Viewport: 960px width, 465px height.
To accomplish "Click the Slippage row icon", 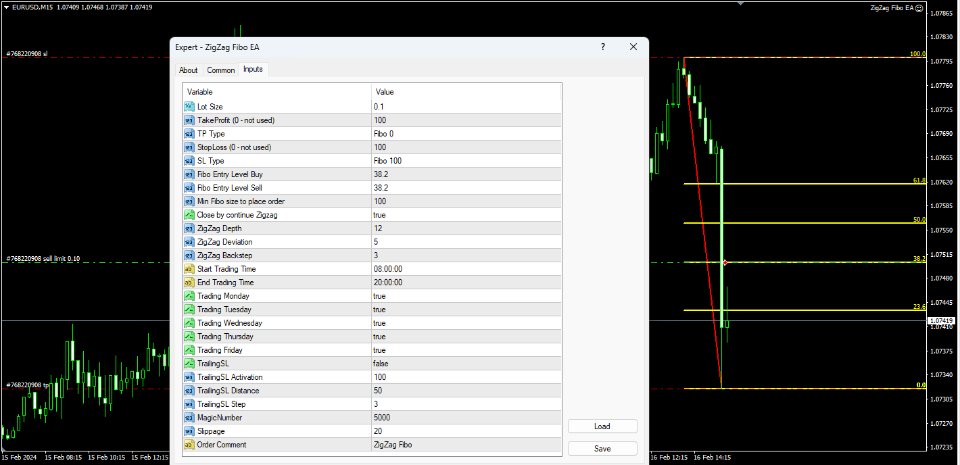I will click(189, 431).
